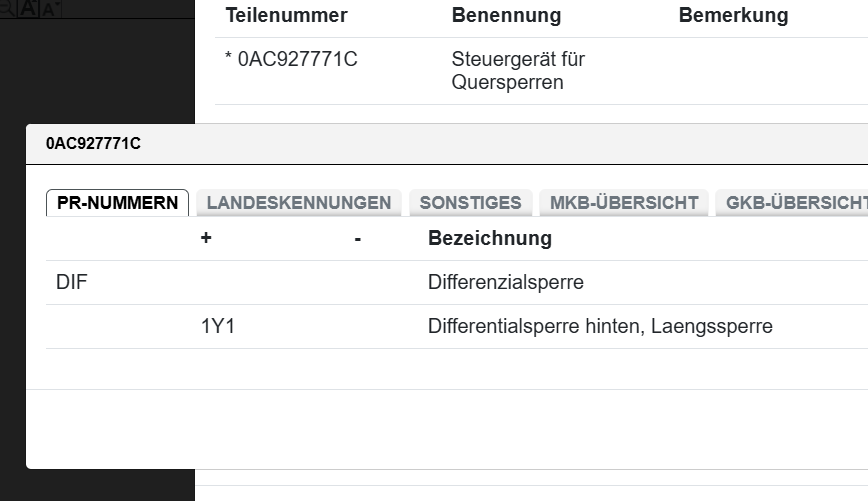This screenshot has width=868, height=501.
Task: Select the DIF row label
Action: (71, 283)
